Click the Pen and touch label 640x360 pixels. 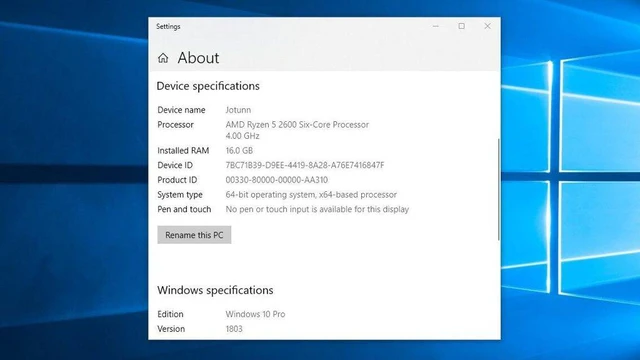[184, 209]
